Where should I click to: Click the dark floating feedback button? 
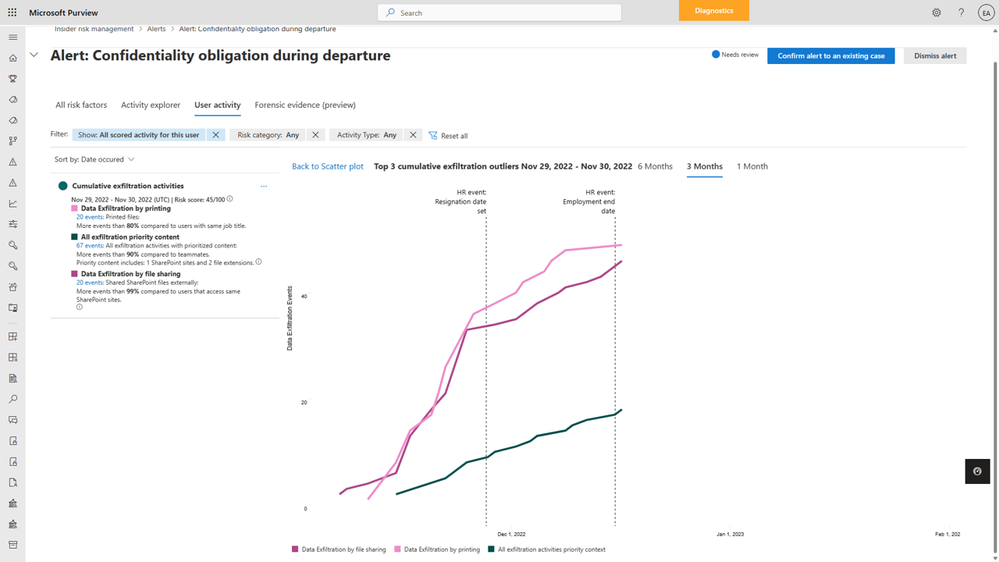977,472
